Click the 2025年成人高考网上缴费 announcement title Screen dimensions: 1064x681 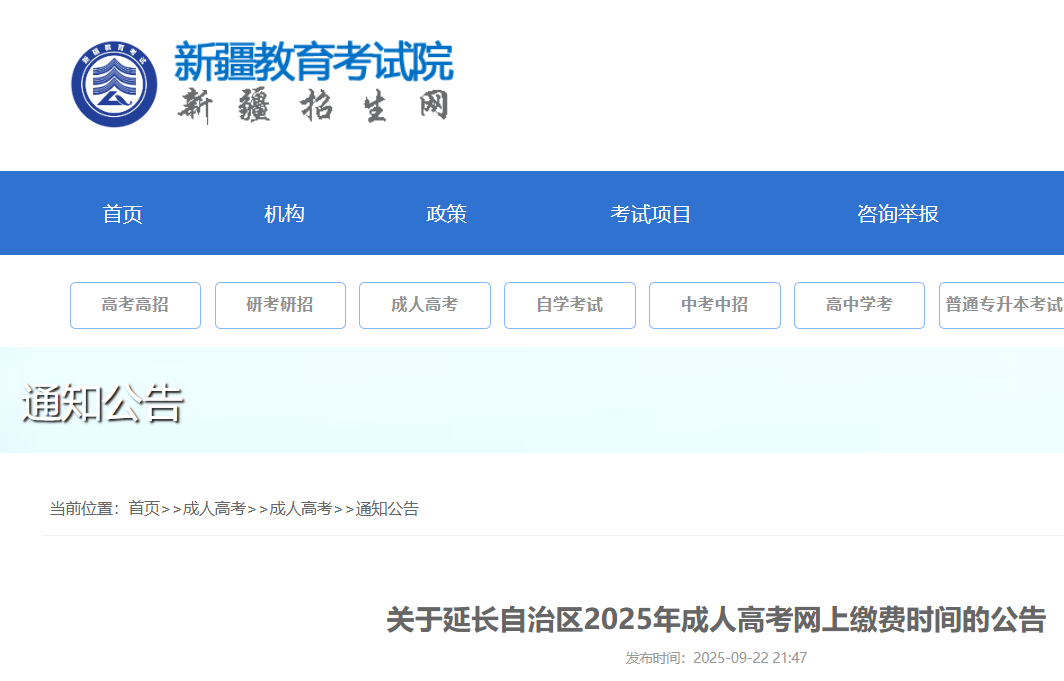pyautogui.click(x=716, y=620)
